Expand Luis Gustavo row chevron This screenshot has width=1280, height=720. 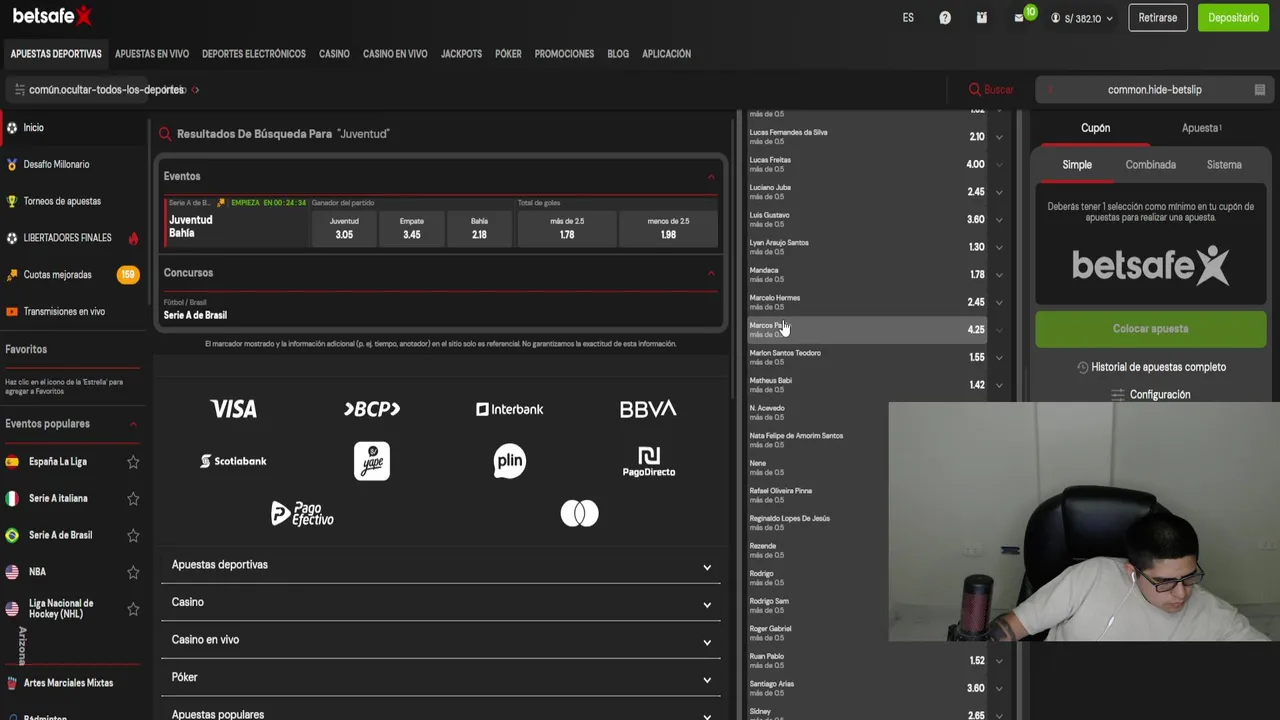click(998, 220)
